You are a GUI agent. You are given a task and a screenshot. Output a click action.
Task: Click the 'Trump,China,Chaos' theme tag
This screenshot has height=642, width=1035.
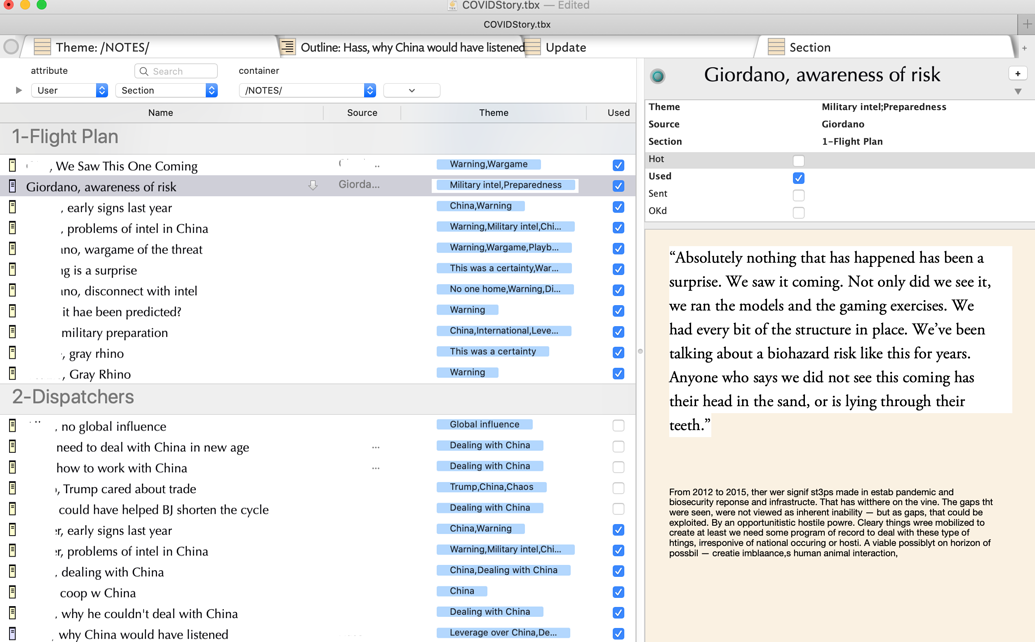[x=491, y=487]
